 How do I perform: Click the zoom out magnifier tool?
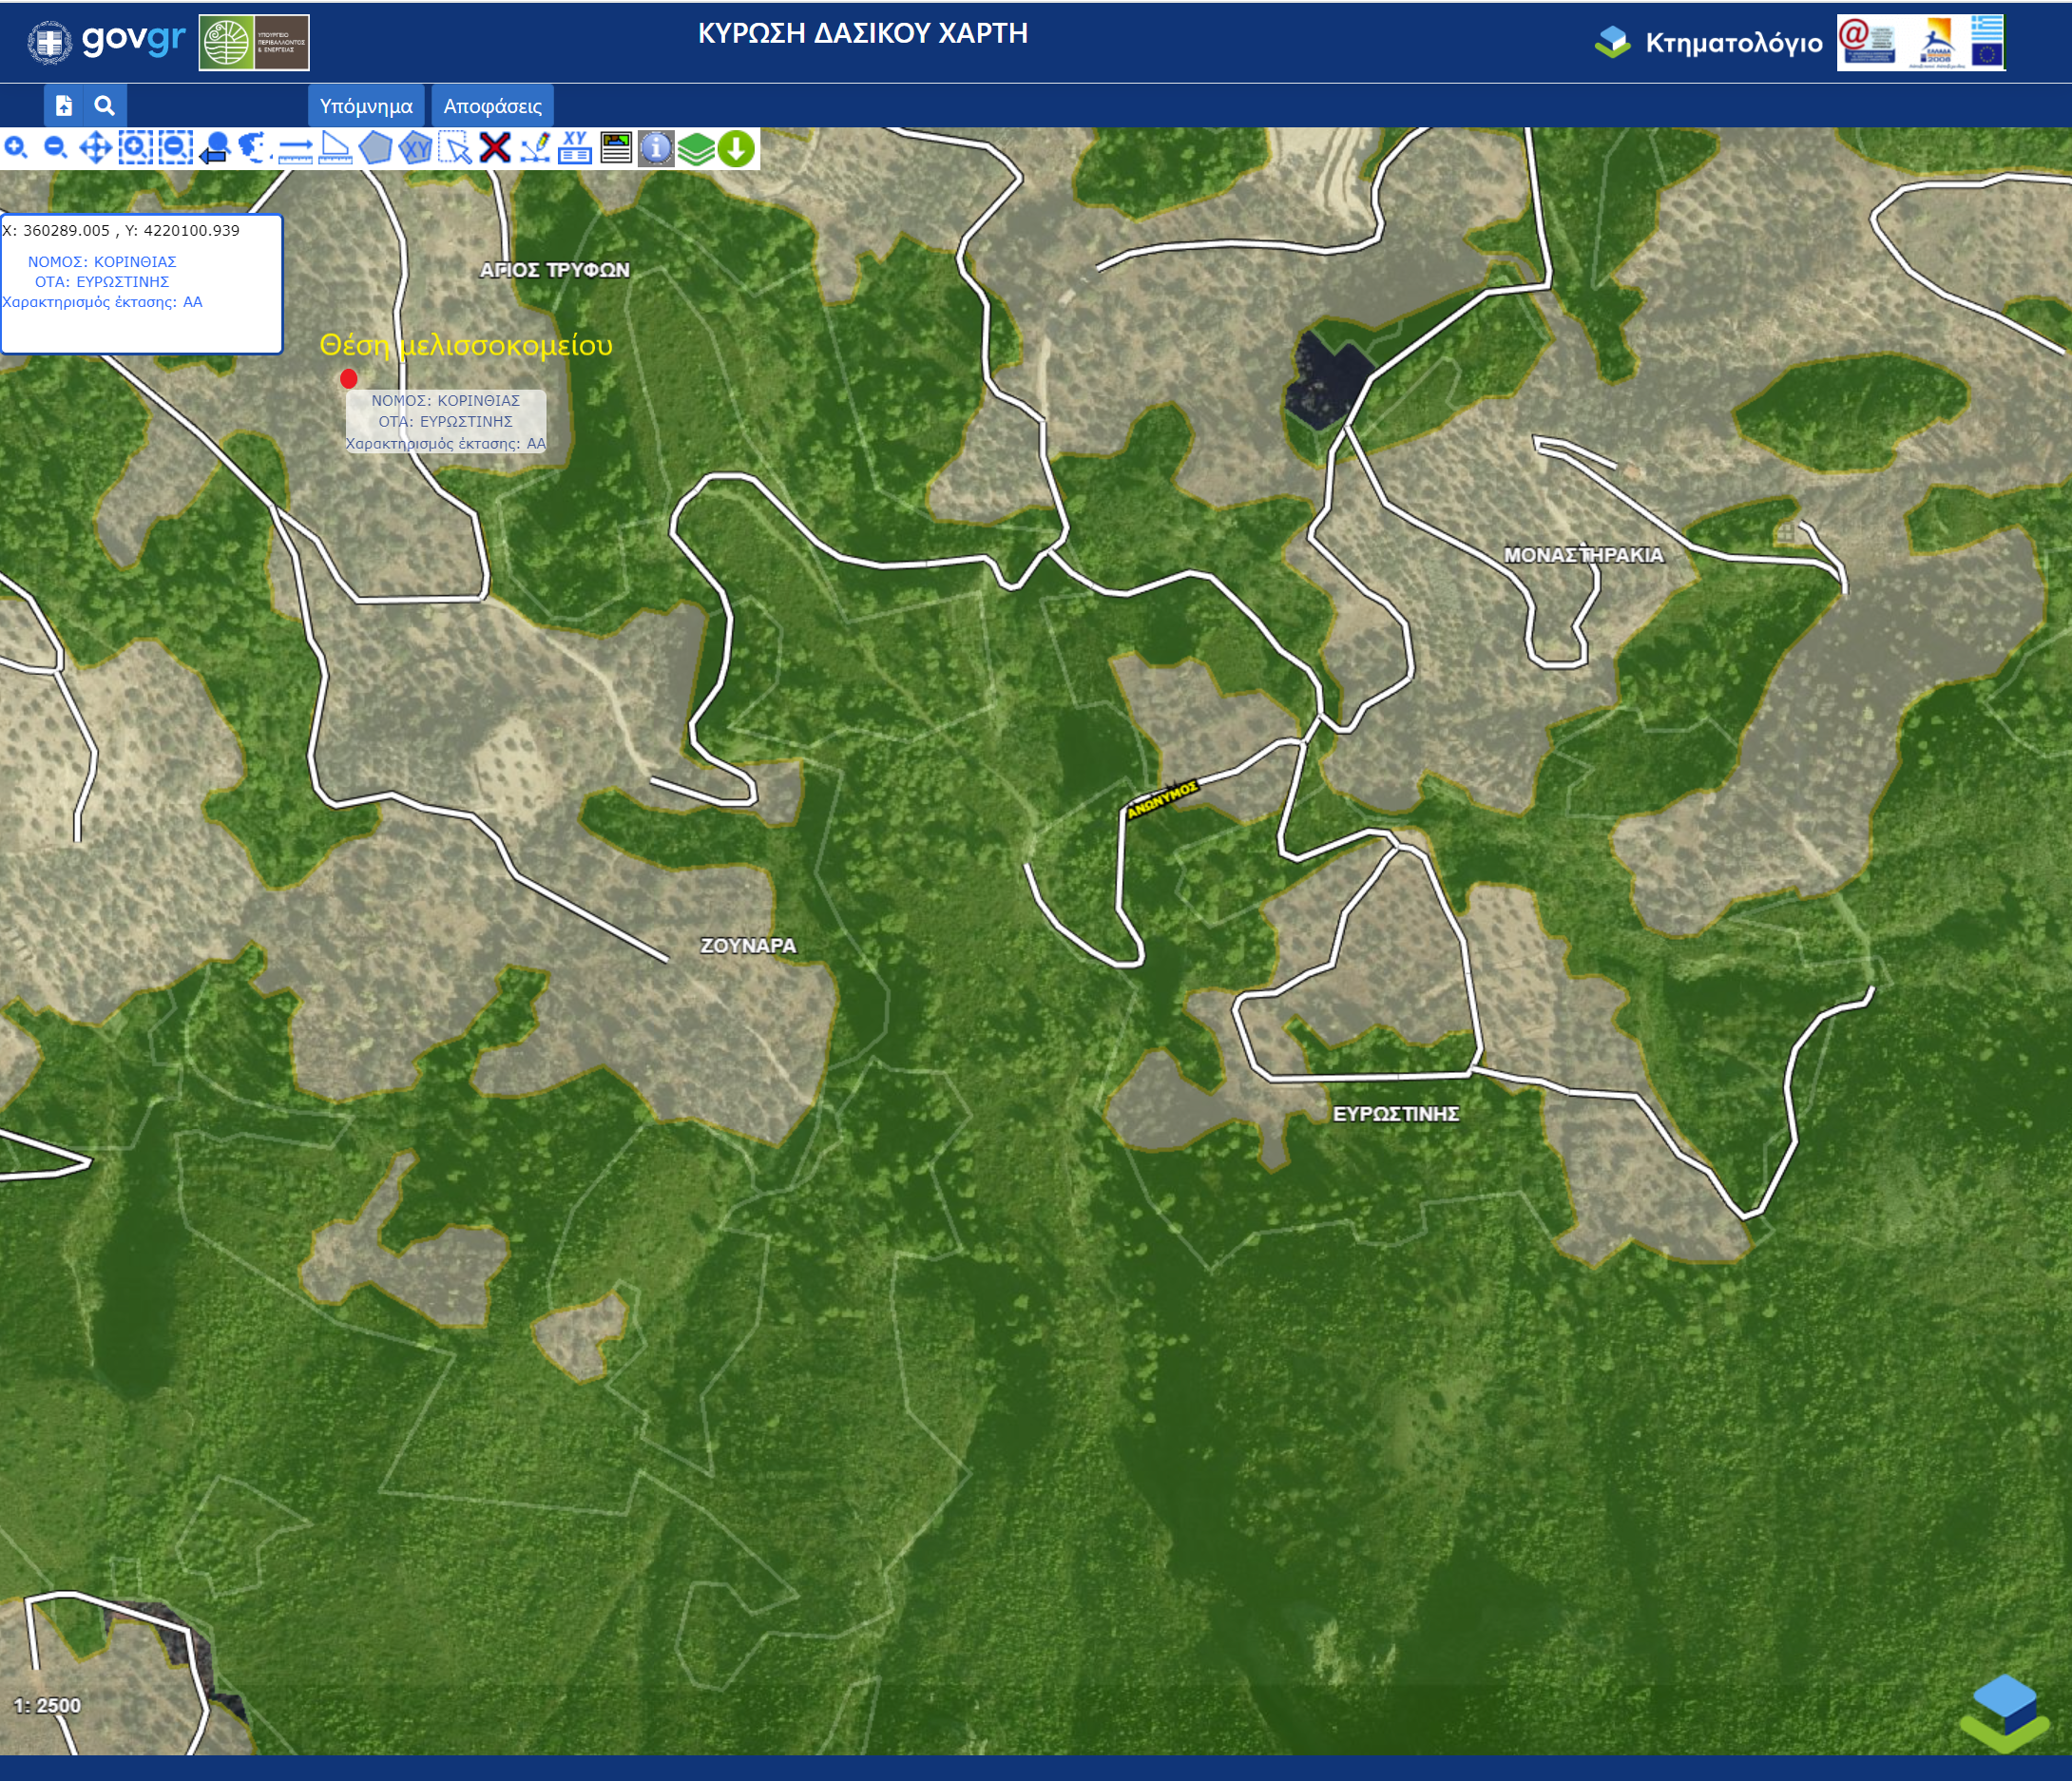point(56,148)
